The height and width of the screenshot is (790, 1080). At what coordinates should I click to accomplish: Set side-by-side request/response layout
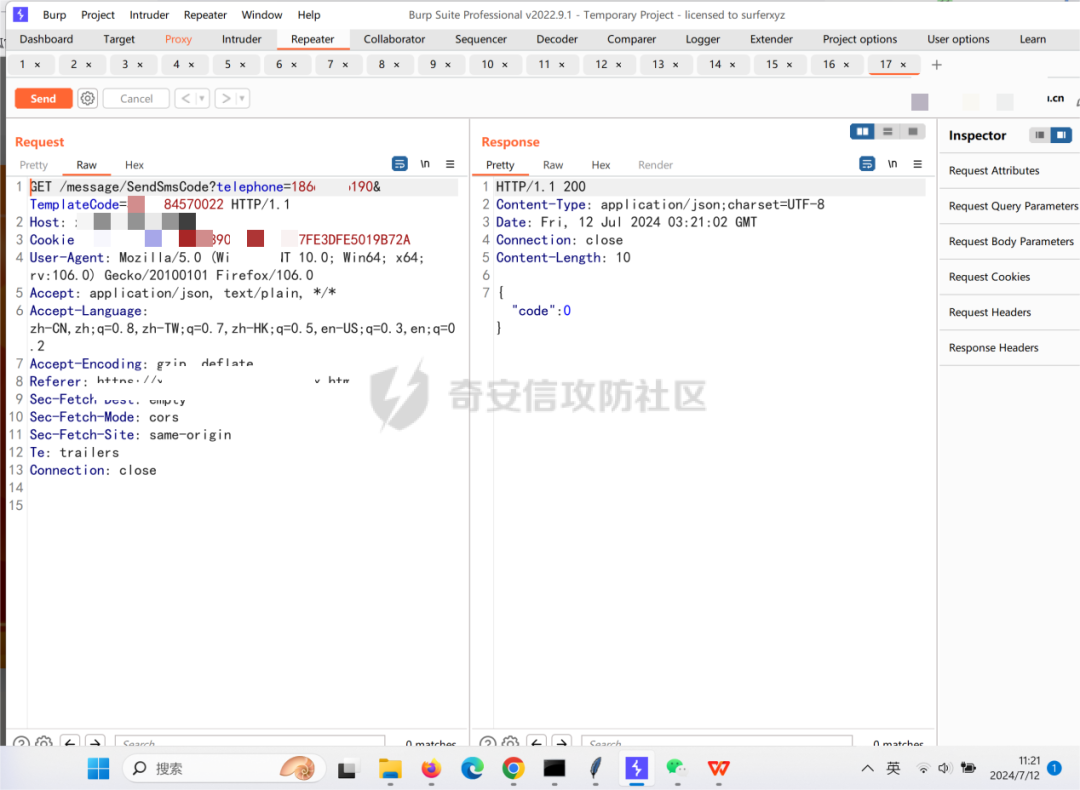tap(862, 132)
